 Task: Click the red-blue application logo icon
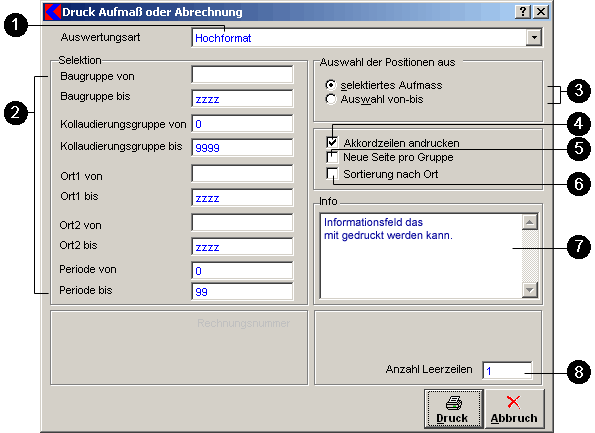click(52, 12)
